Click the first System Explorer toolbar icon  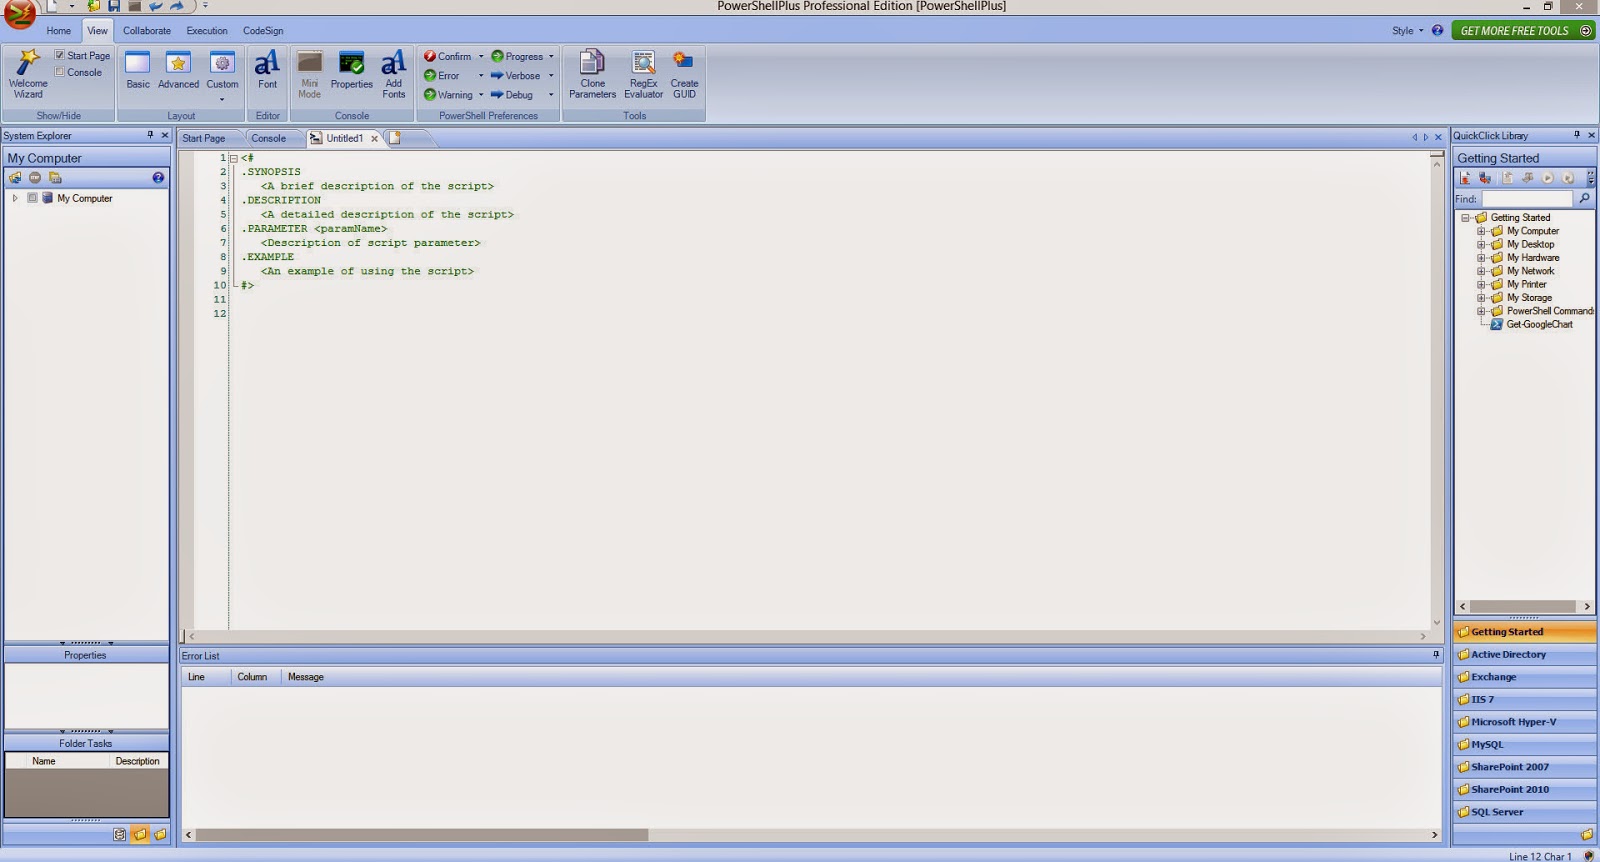point(15,178)
